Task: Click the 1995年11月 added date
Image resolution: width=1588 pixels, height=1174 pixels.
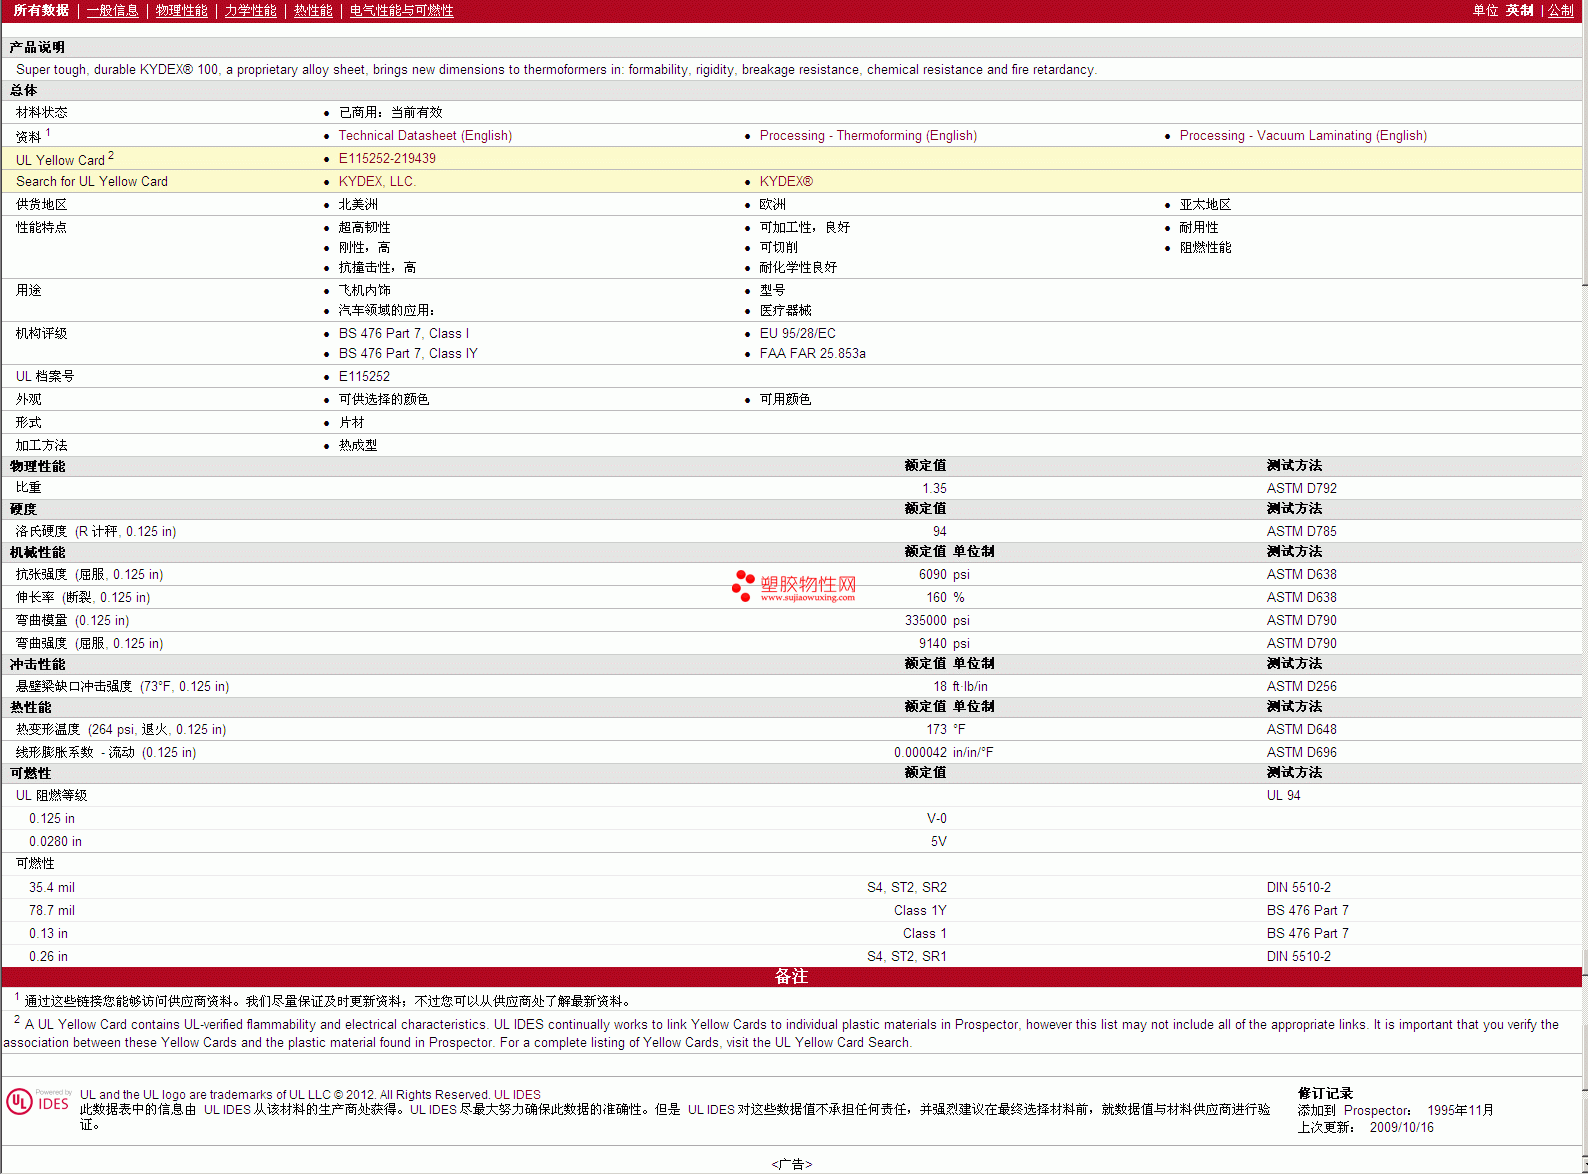Action: (x=1460, y=1110)
